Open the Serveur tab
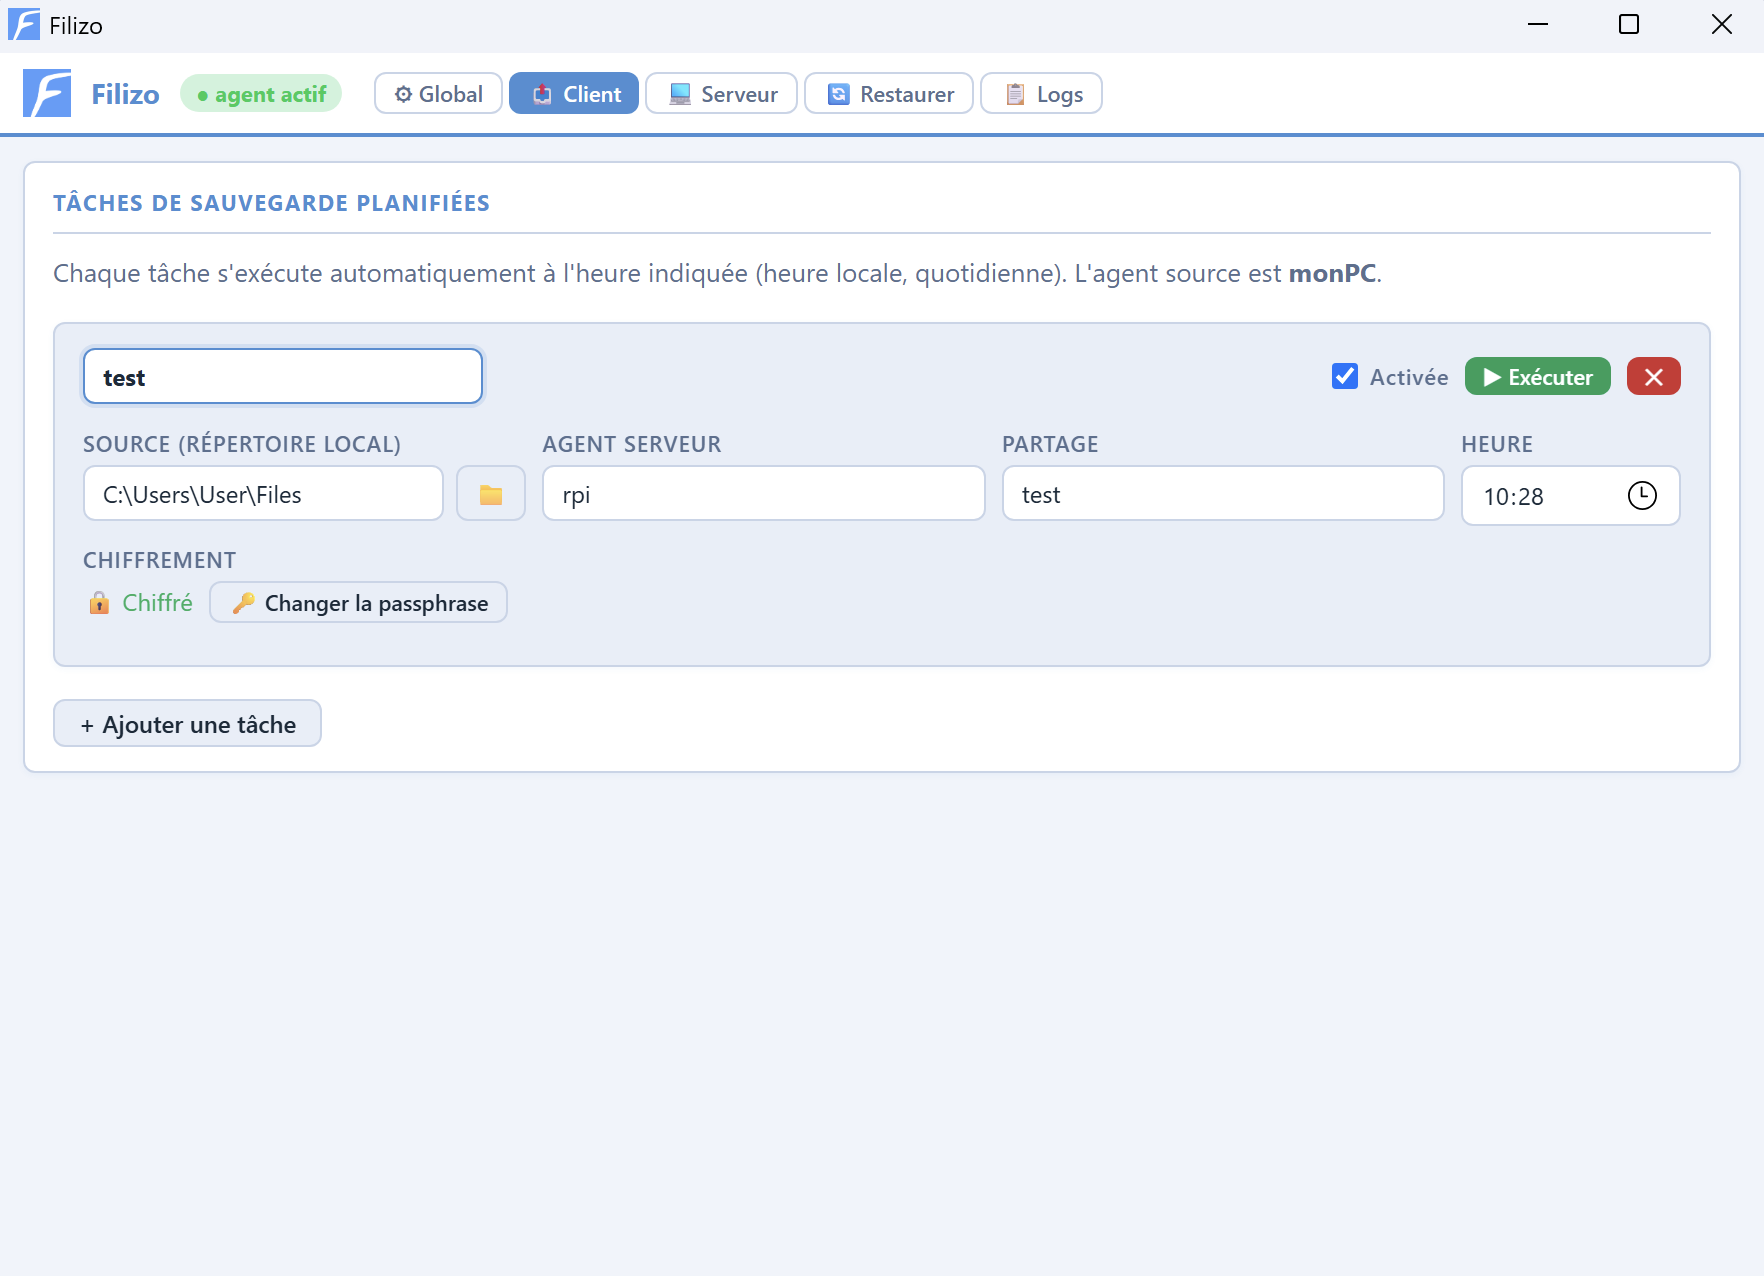The height and width of the screenshot is (1276, 1764). pos(722,94)
